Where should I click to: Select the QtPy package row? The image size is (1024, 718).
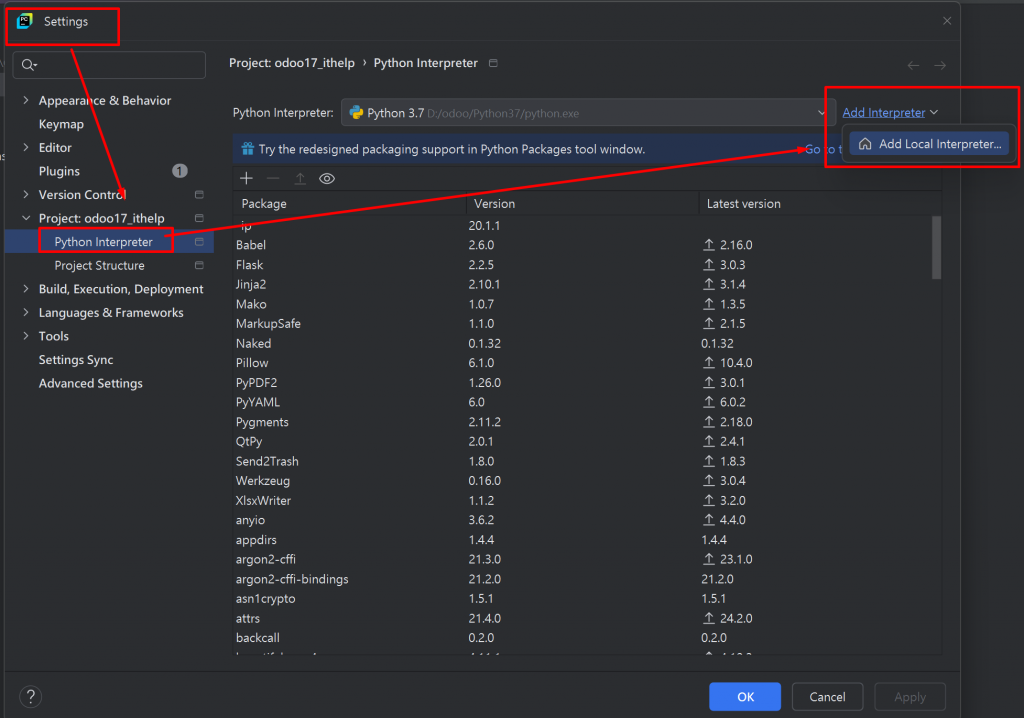coord(583,442)
